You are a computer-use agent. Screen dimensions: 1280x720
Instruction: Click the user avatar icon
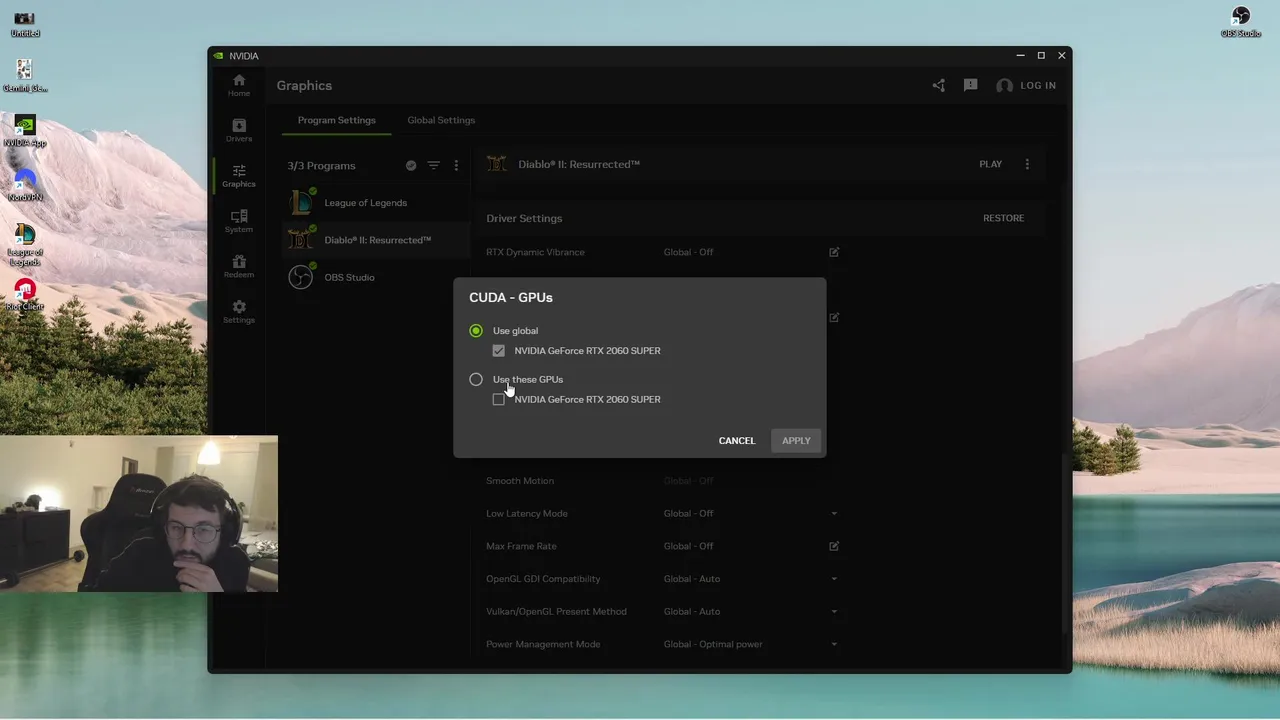(x=1004, y=86)
